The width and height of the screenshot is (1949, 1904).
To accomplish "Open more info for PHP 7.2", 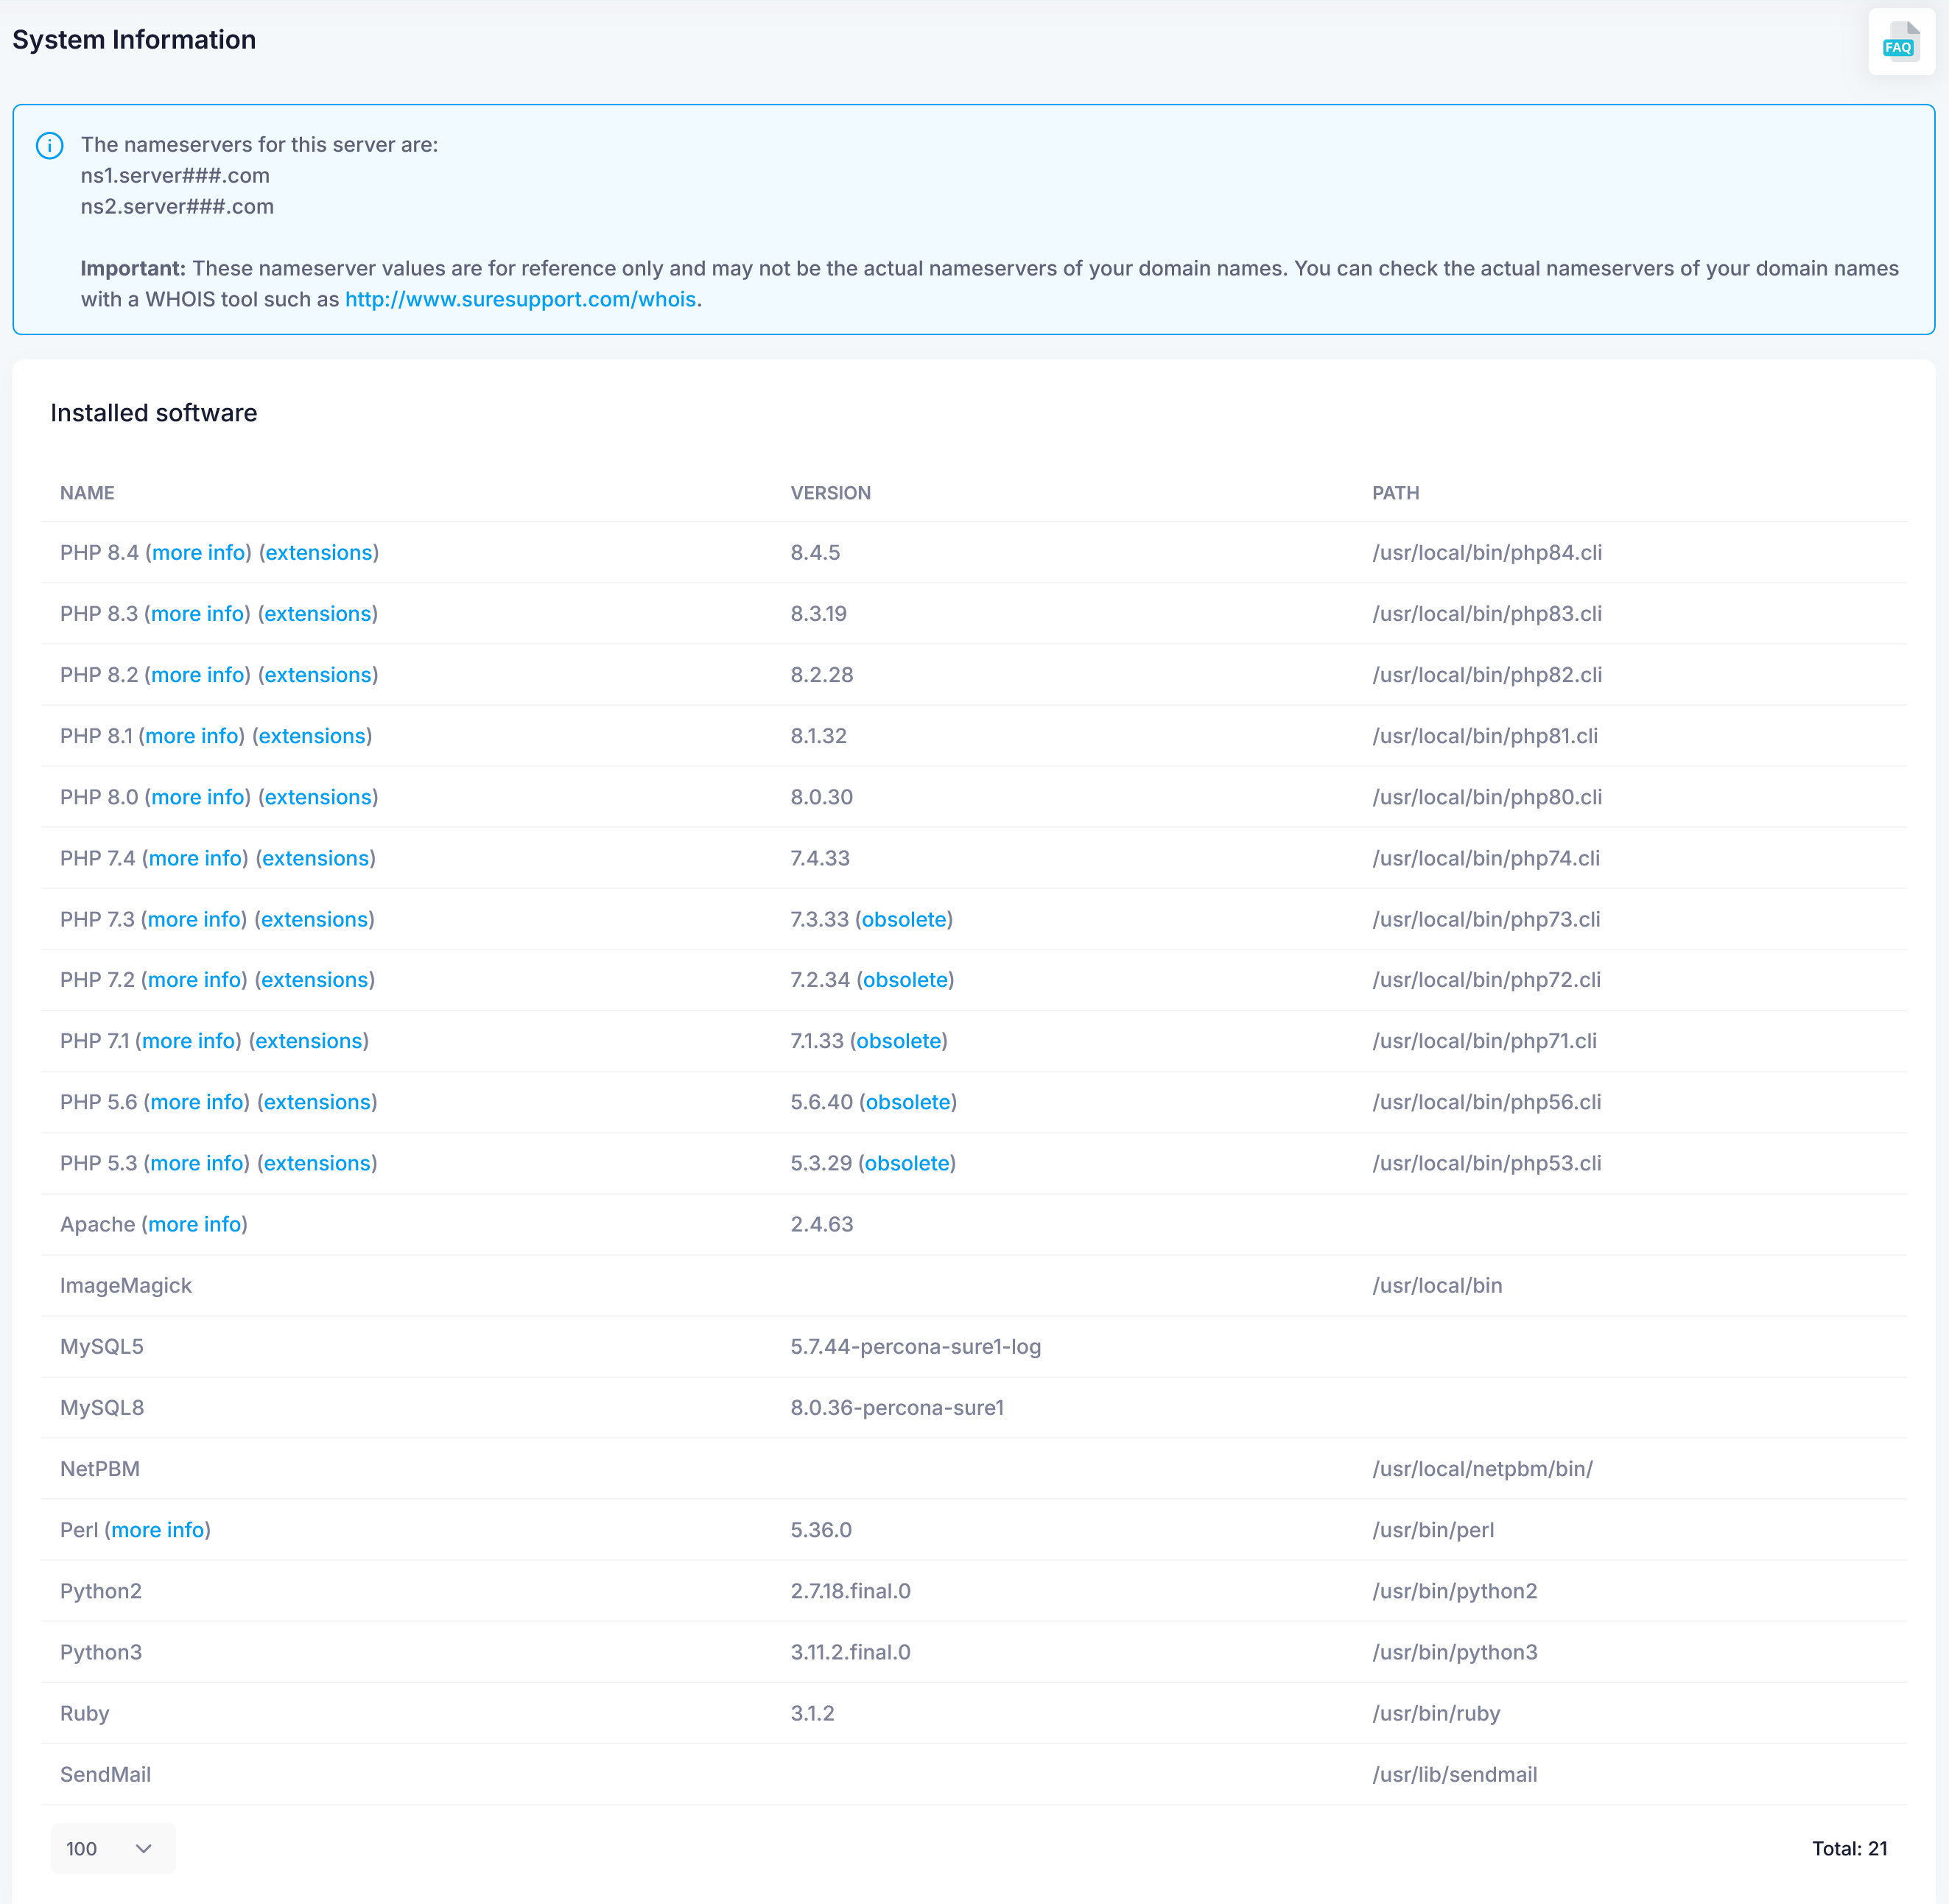I will point(194,979).
